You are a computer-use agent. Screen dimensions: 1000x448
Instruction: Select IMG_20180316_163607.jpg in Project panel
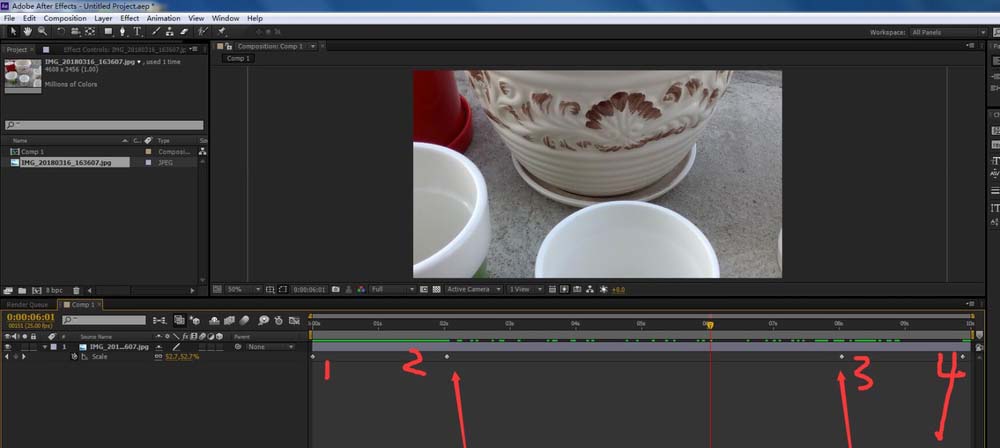click(66, 161)
